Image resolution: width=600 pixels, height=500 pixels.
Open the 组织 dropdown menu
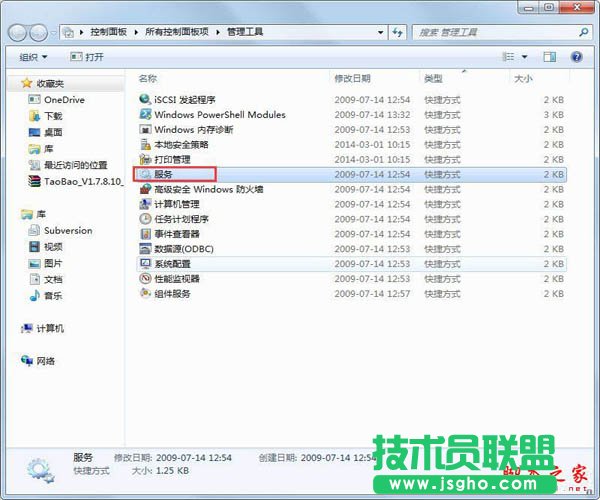33,57
